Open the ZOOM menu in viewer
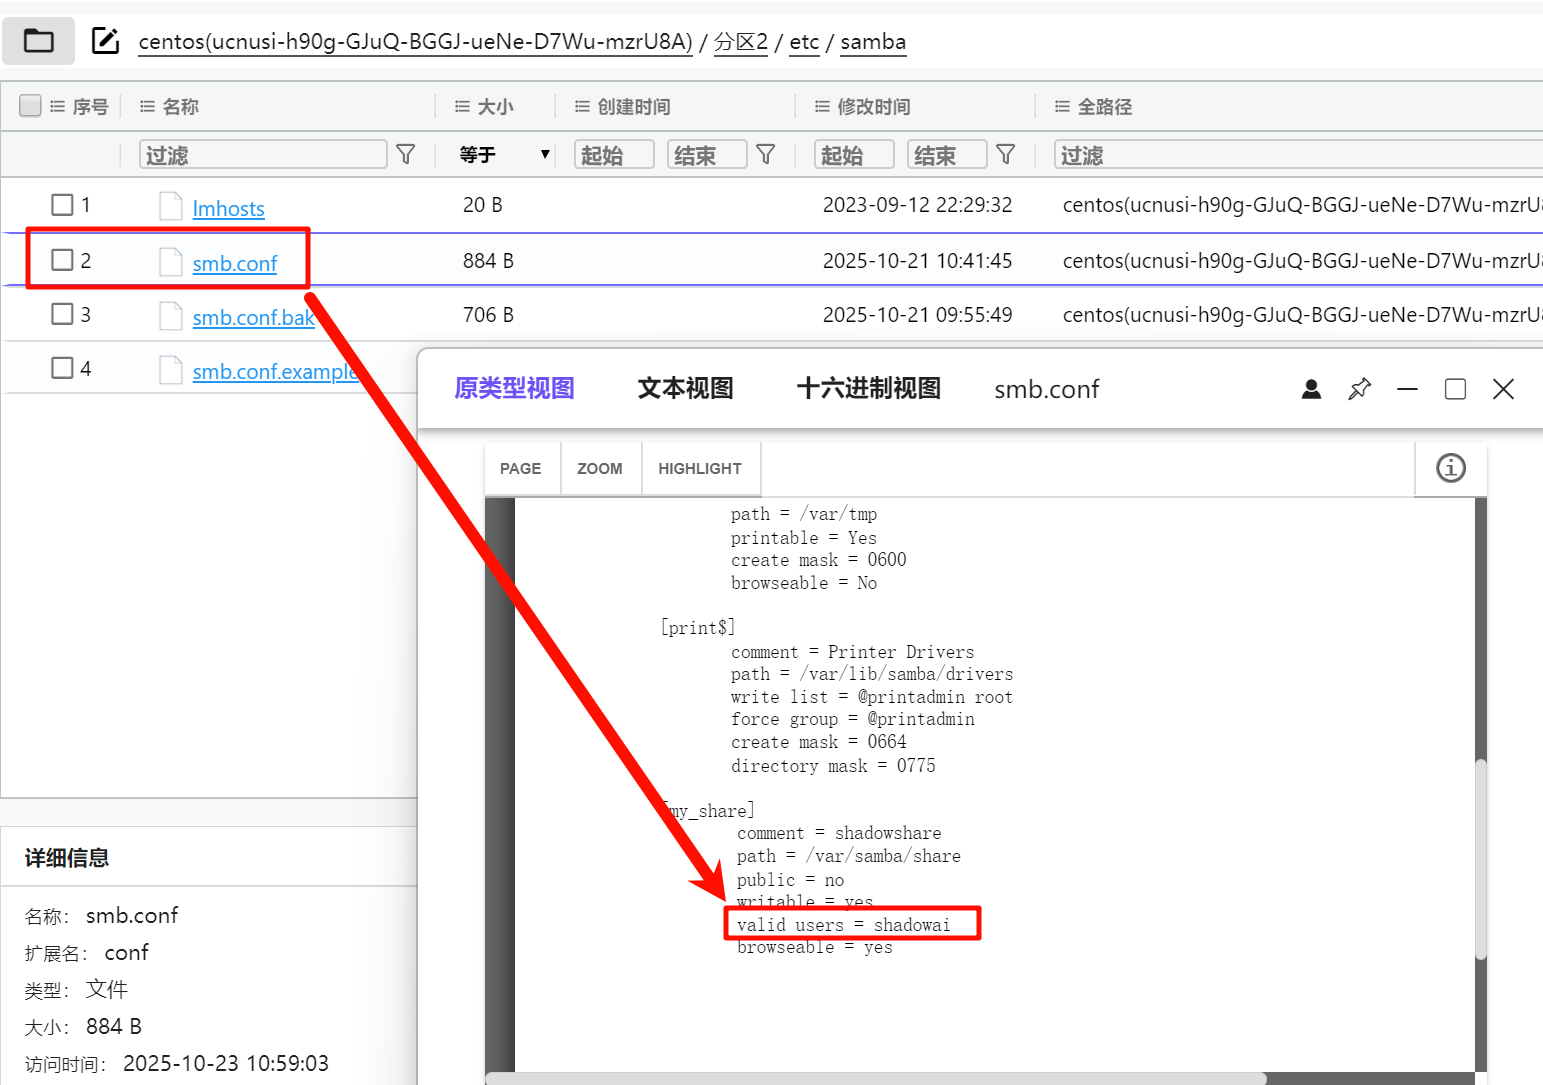 tap(599, 468)
